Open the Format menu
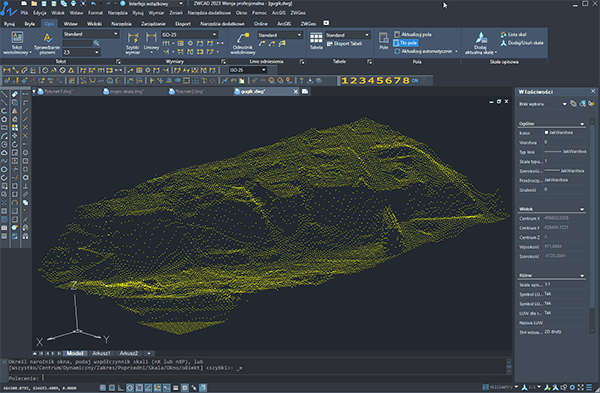 [95, 13]
